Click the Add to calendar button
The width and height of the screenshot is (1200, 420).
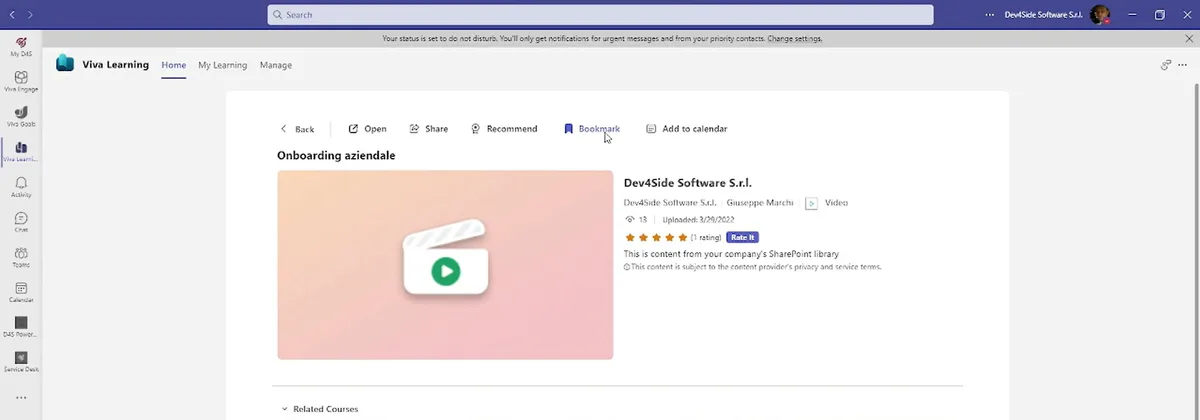tap(686, 129)
